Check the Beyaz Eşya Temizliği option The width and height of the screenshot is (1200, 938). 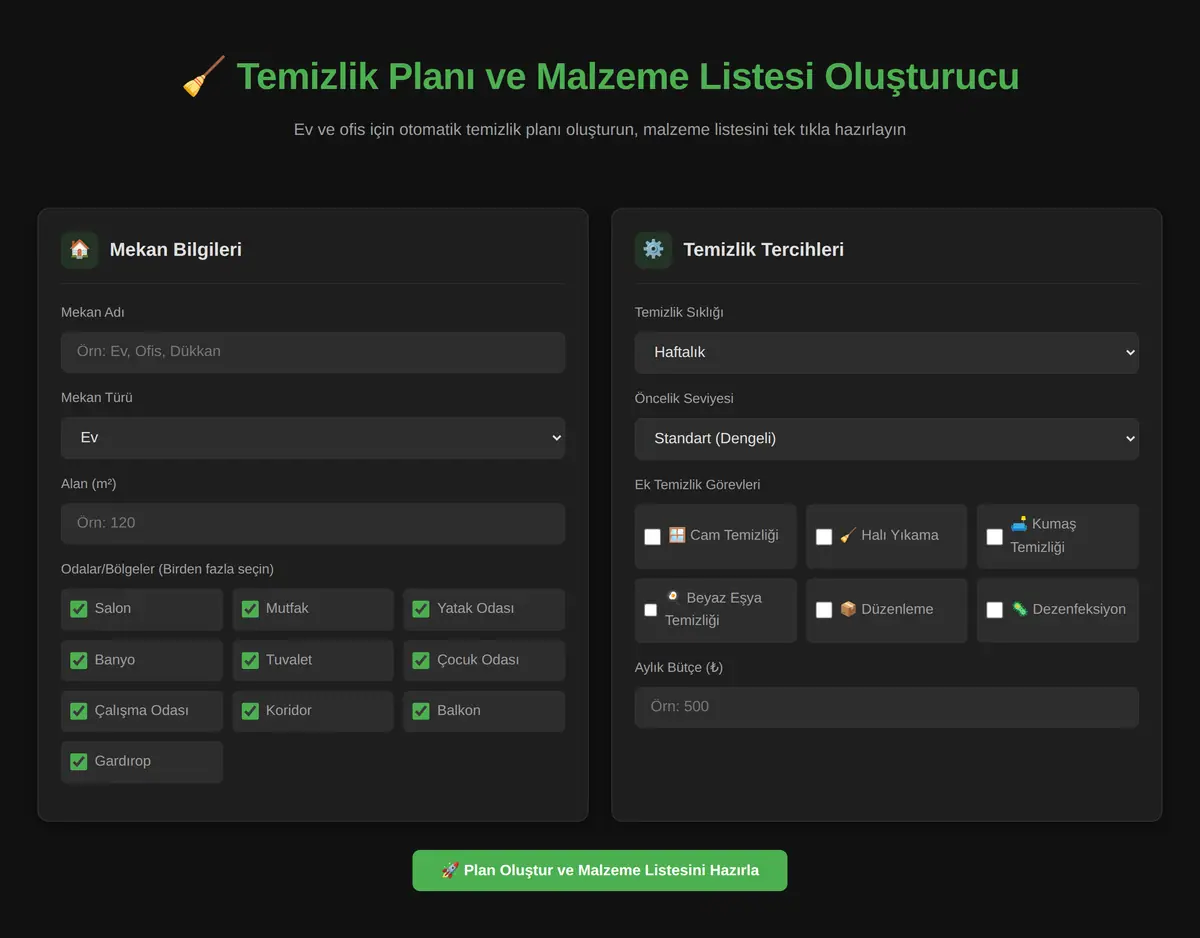click(651, 609)
